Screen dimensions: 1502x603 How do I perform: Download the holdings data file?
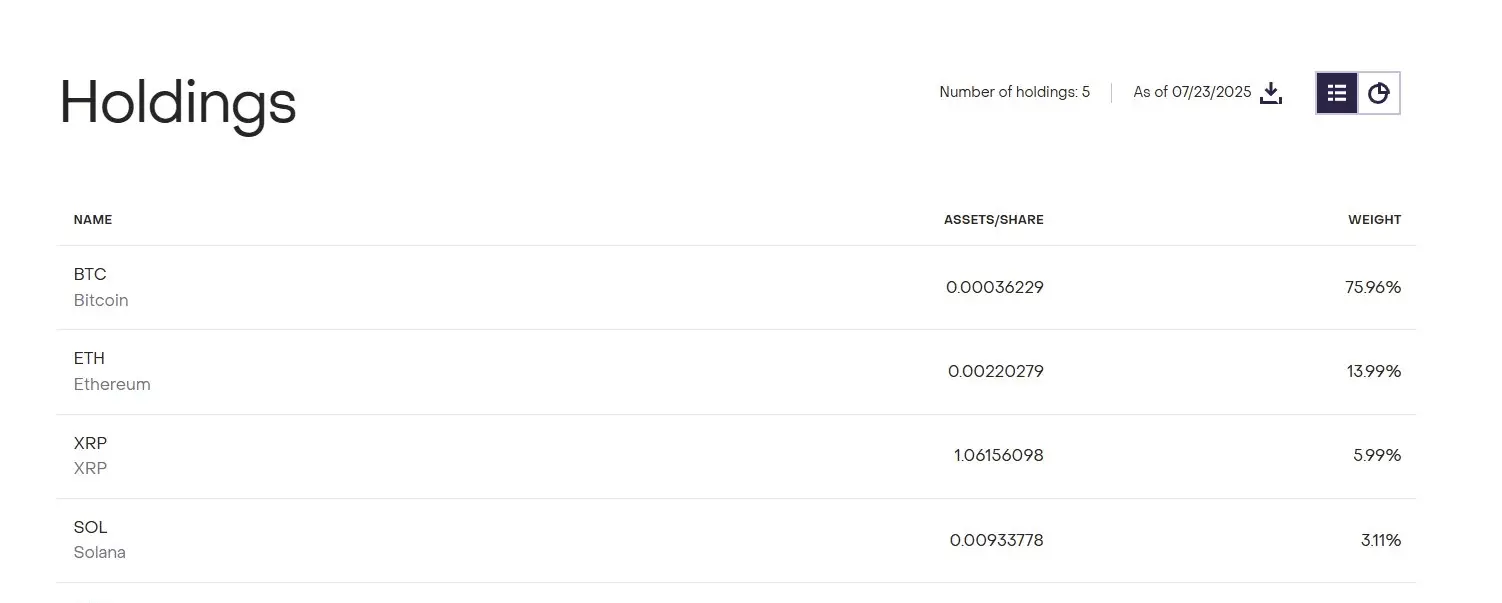1271,93
